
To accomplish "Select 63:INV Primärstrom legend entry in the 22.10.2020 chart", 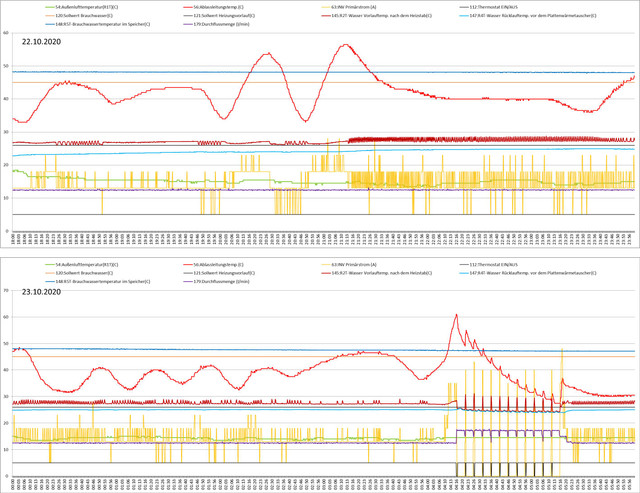I will (349, 7).
